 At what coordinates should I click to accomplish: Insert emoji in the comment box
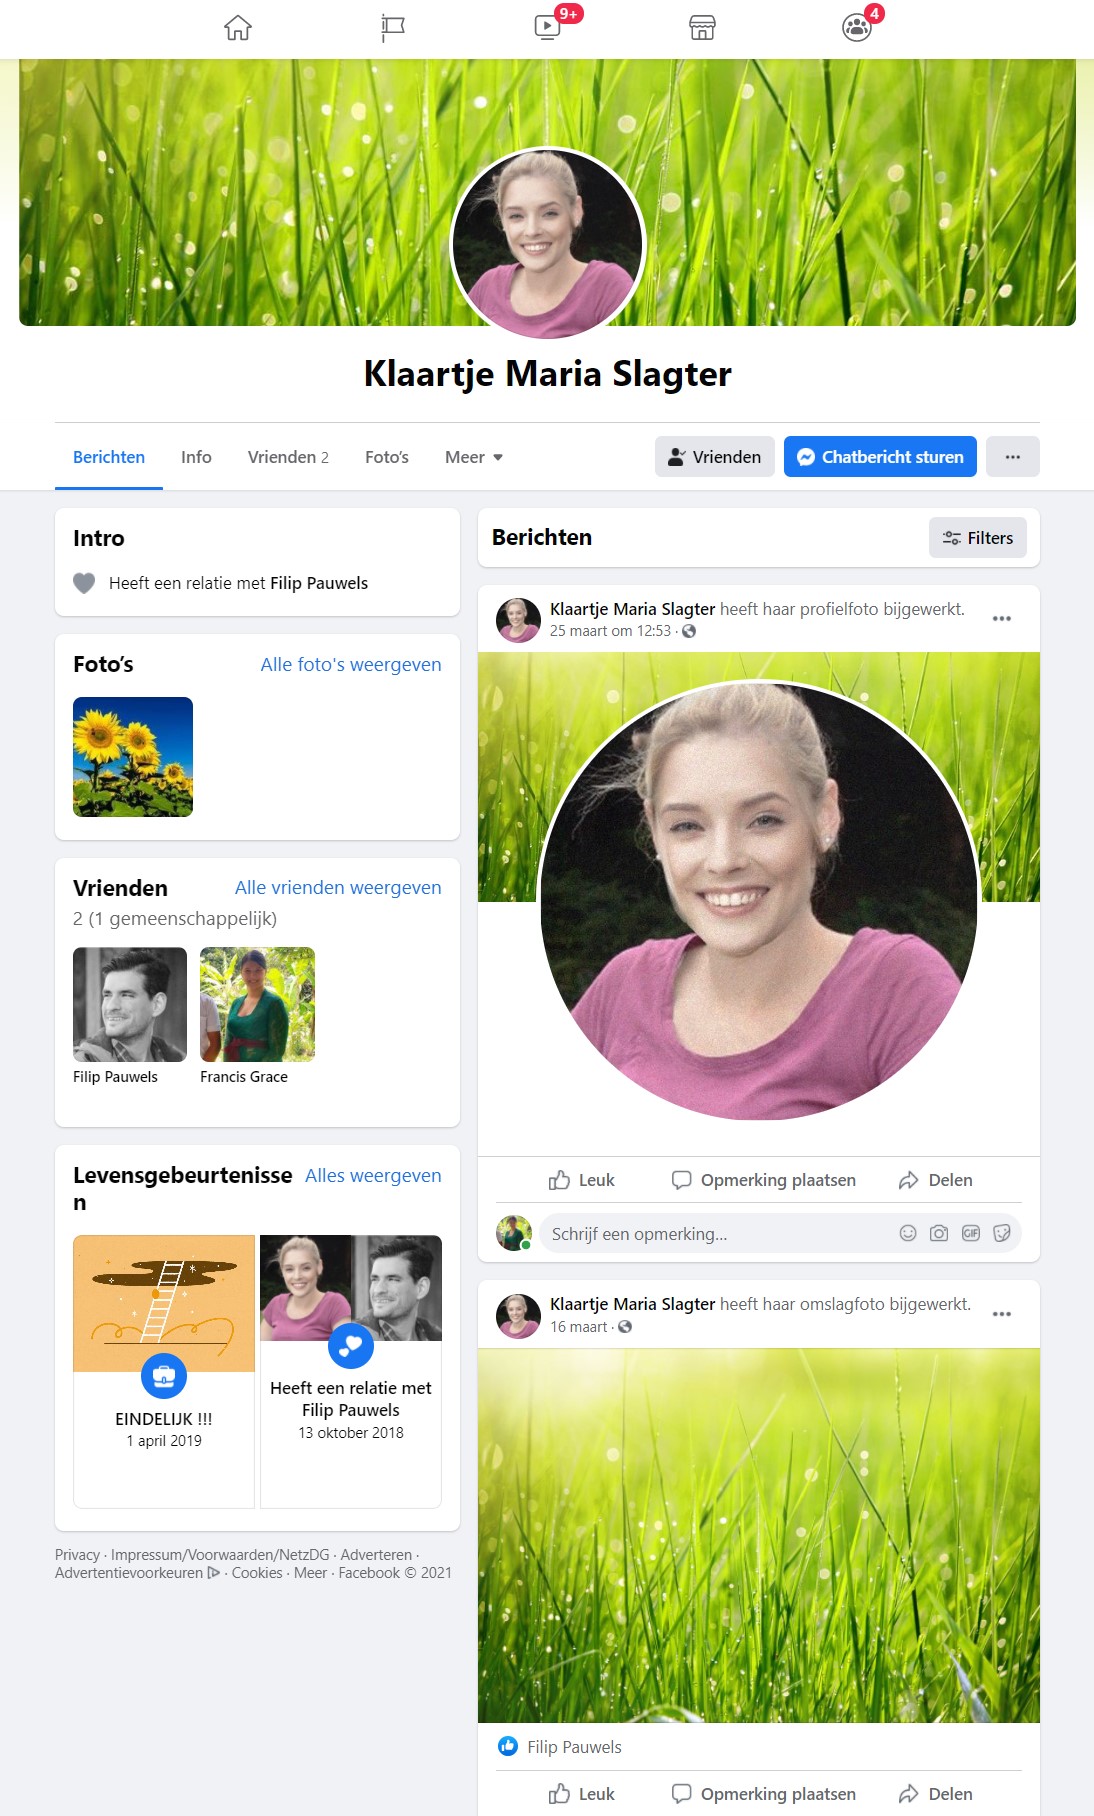click(908, 1233)
